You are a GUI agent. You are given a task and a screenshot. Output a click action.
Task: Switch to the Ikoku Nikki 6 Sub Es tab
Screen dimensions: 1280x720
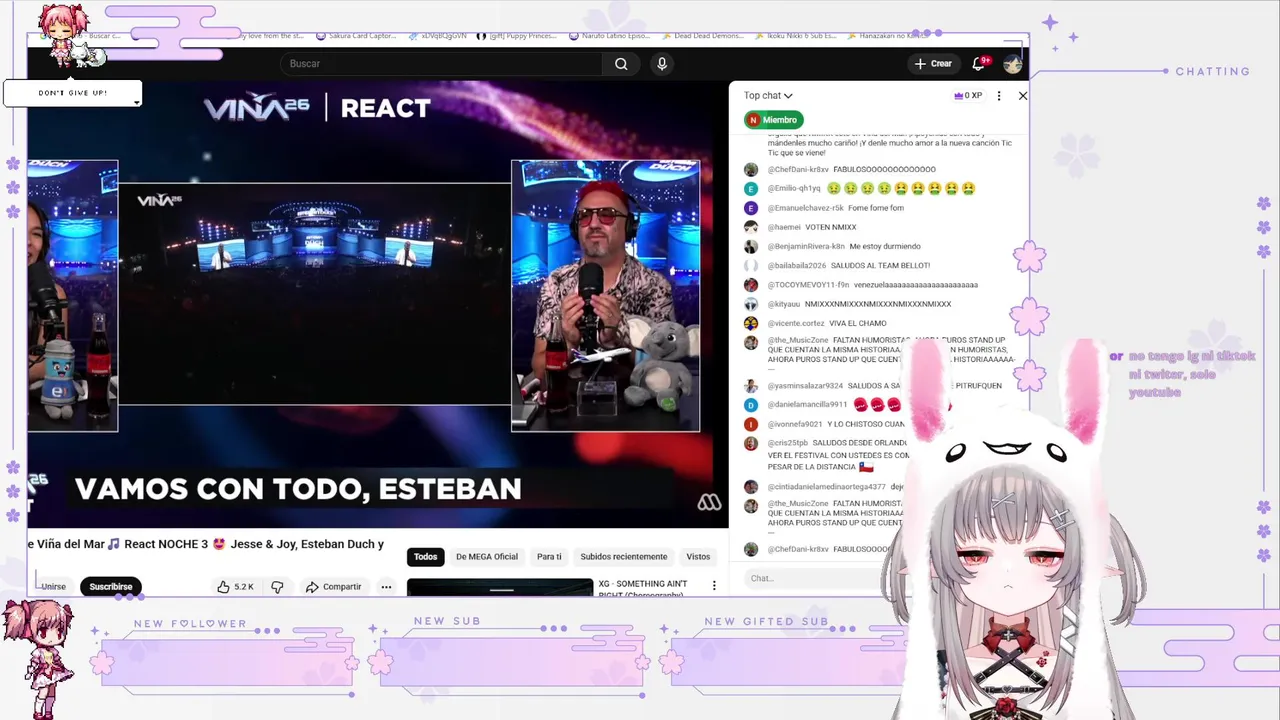(794, 36)
